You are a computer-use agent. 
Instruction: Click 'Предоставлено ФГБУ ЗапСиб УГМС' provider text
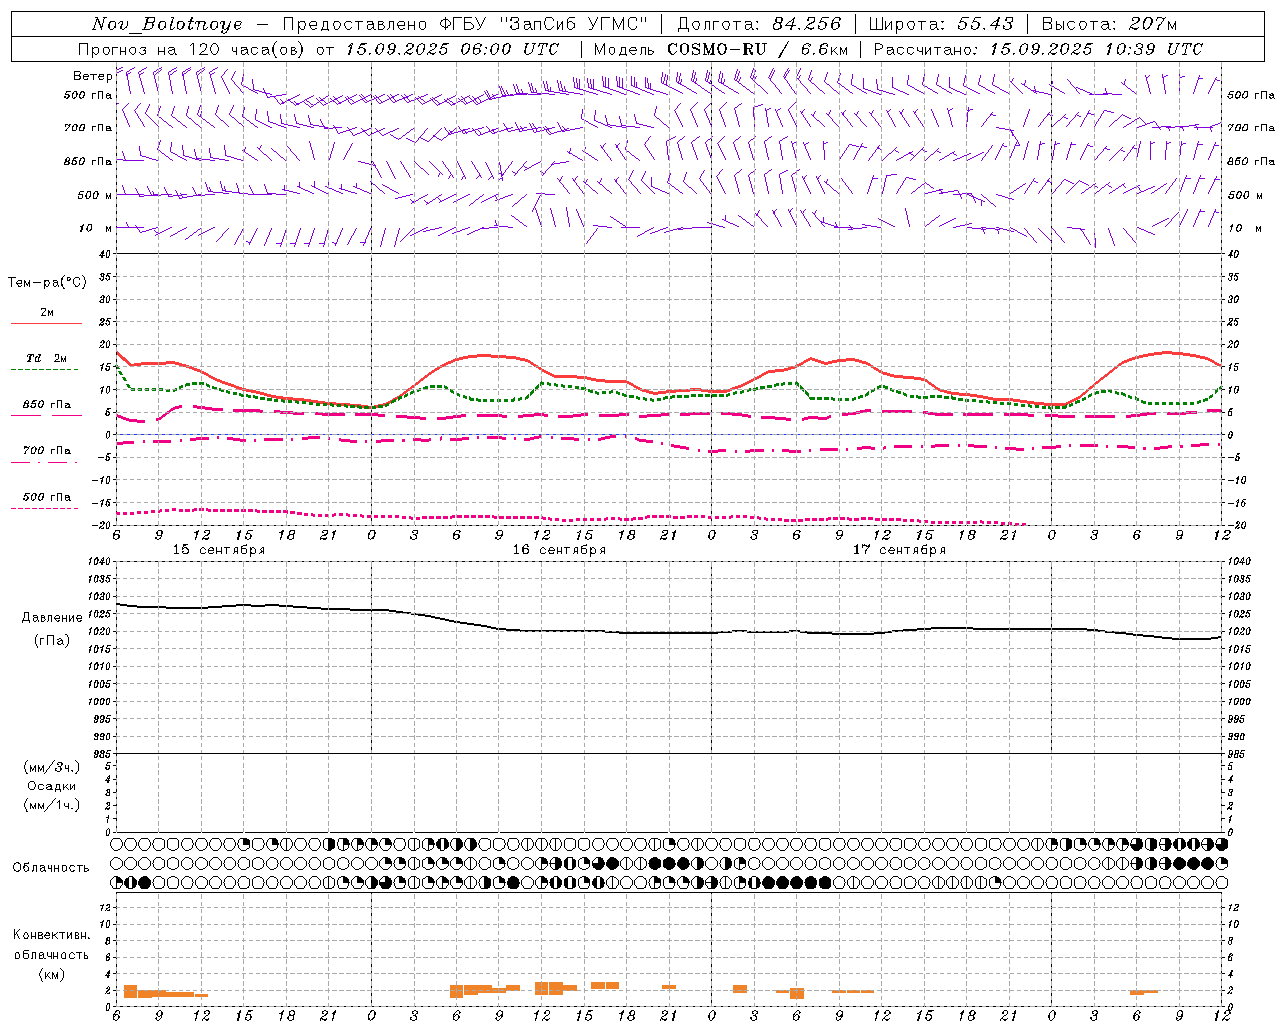click(x=465, y=24)
